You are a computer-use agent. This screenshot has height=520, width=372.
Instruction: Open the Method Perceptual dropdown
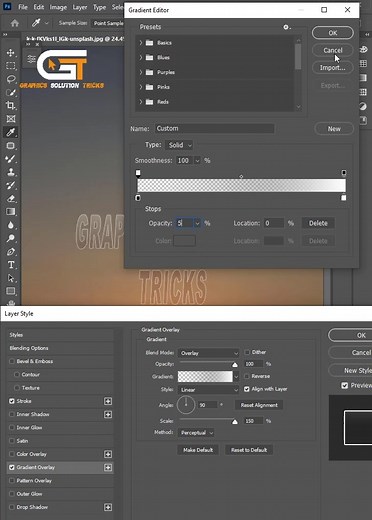pyautogui.click(x=196, y=433)
